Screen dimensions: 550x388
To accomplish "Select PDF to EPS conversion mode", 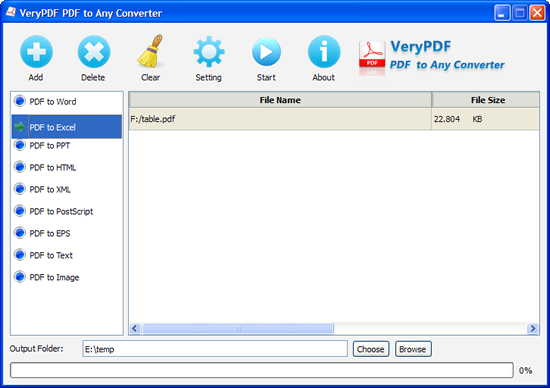I will (x=67, y=233).
